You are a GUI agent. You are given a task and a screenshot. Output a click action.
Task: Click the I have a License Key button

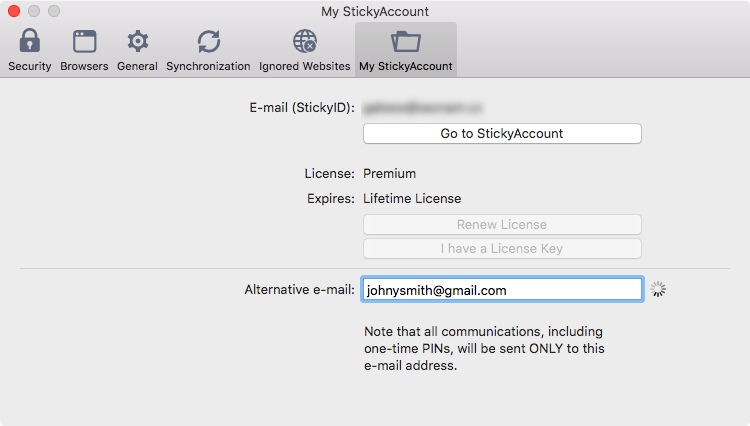tap(502, 249)
